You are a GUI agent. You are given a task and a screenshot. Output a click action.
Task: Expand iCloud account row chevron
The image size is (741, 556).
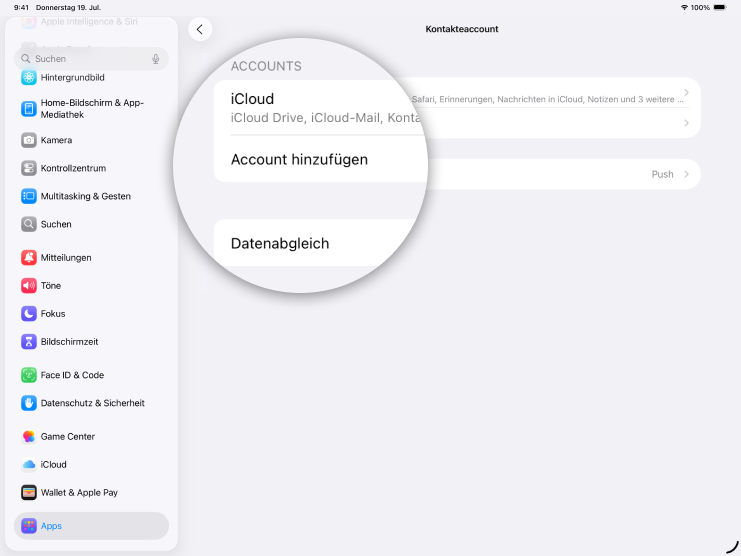(x=686, y=93)
